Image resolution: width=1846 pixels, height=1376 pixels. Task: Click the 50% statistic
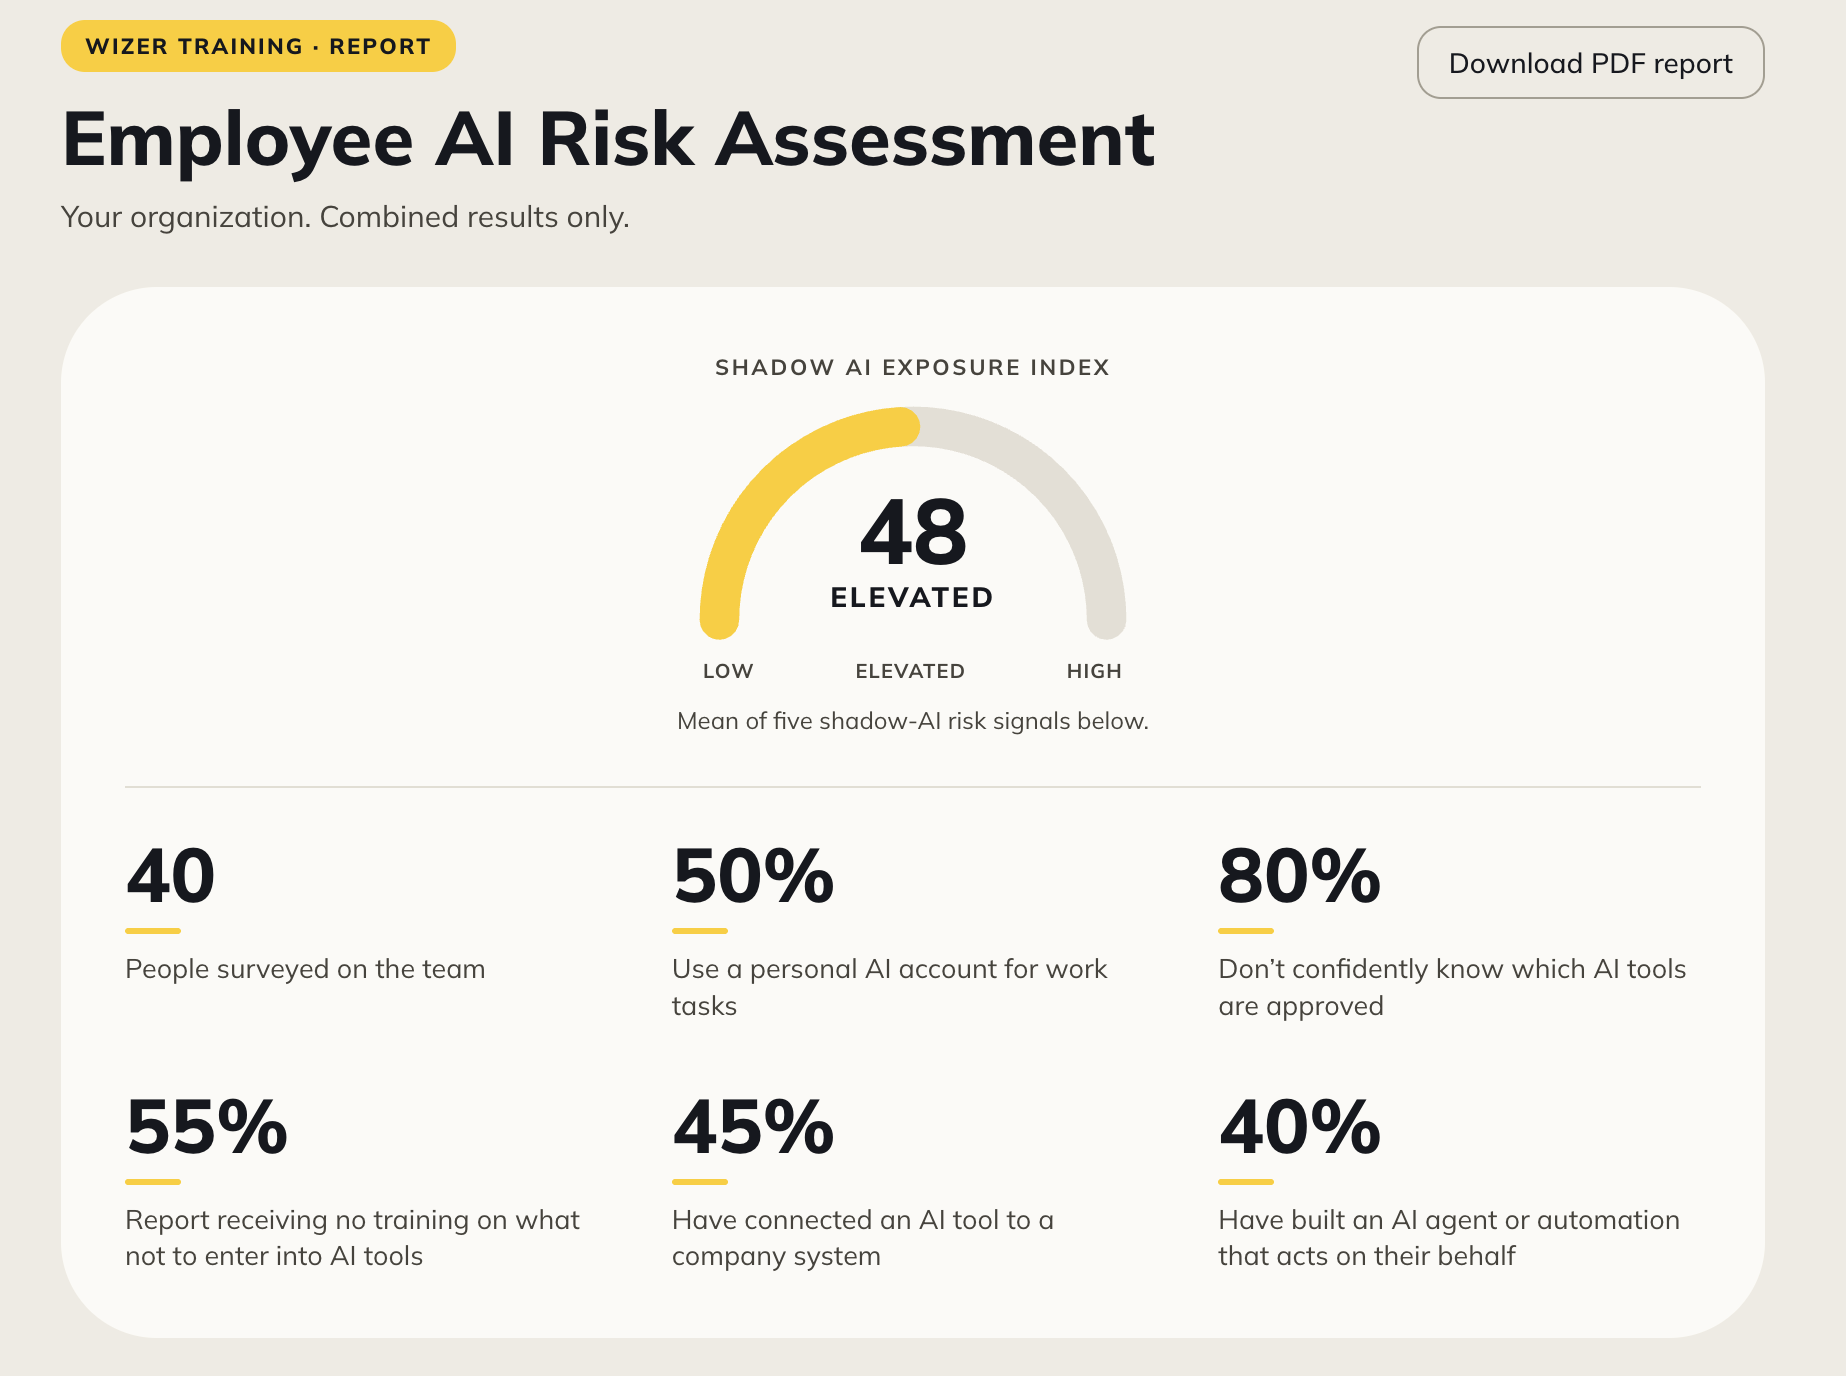coord(753,876)
